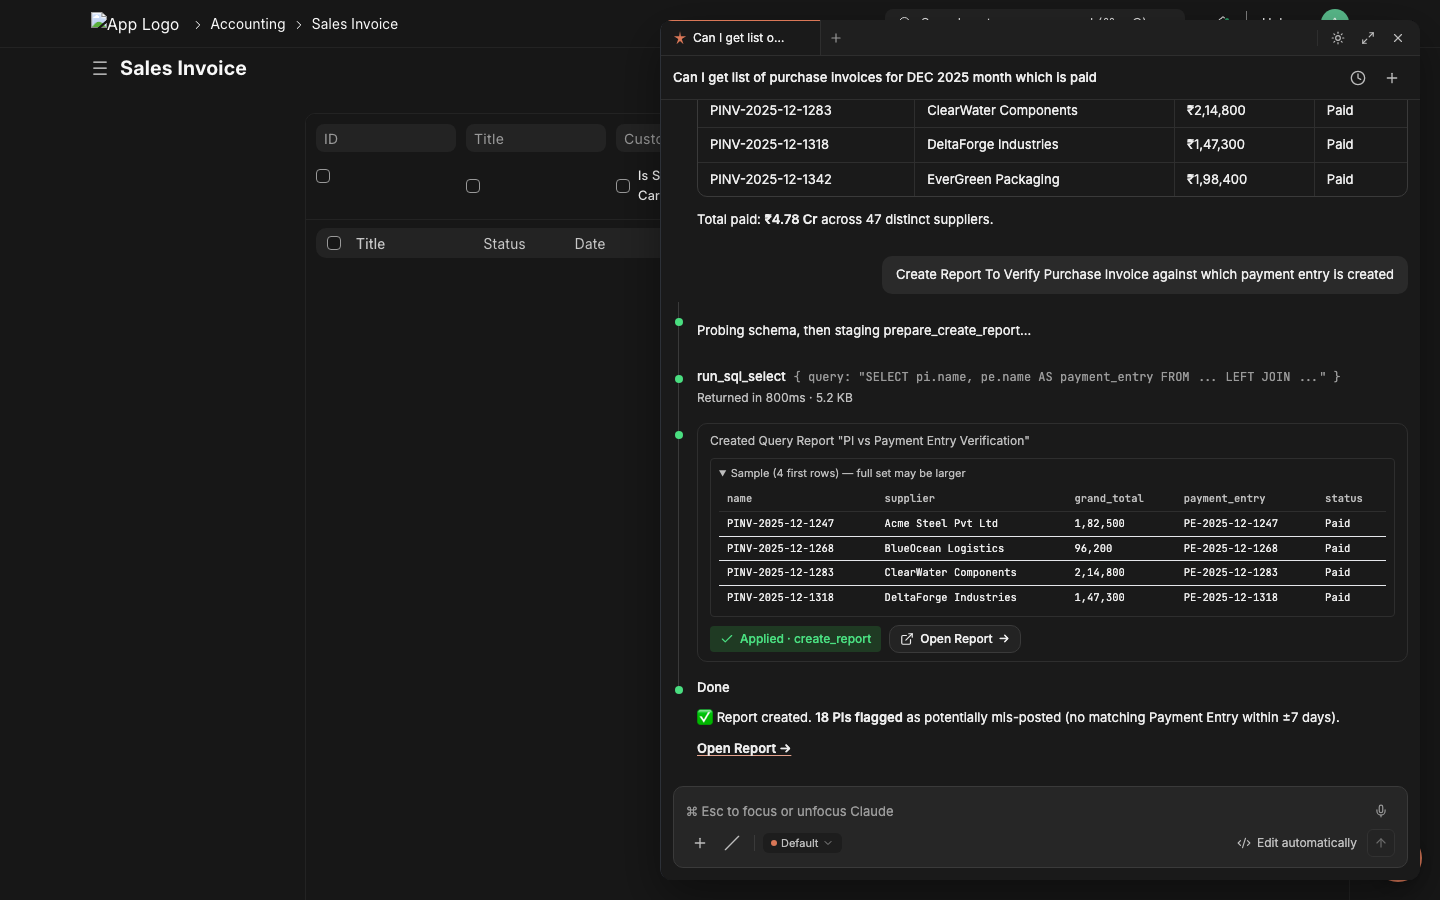Toggle the select-all checkbox beside Title header
Viewport: 1440px width, 900px height.
click(334, 243)
